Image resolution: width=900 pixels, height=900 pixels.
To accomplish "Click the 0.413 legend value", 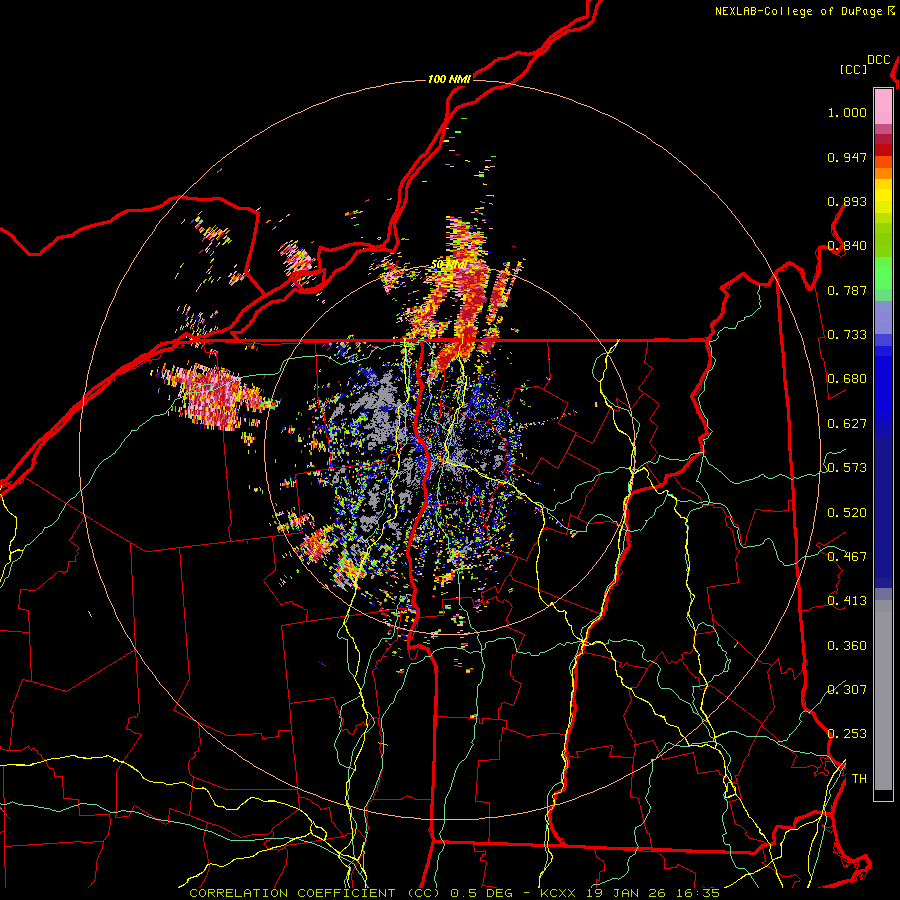I will pos(847,600).
